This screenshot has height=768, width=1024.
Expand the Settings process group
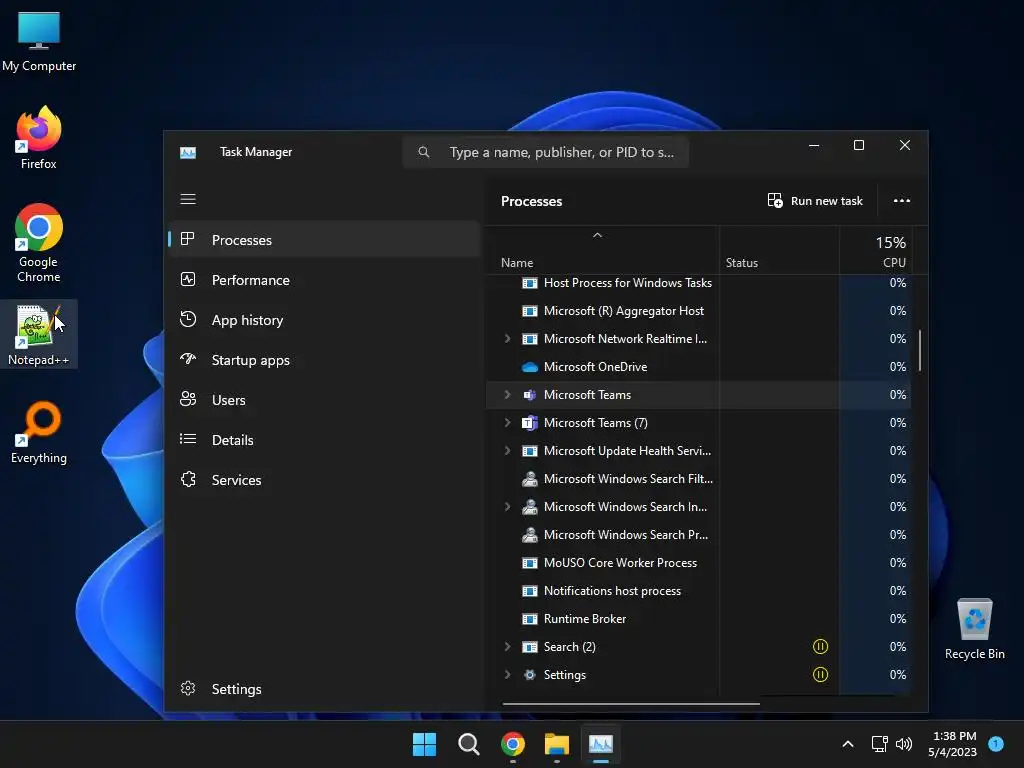[507, 675]
